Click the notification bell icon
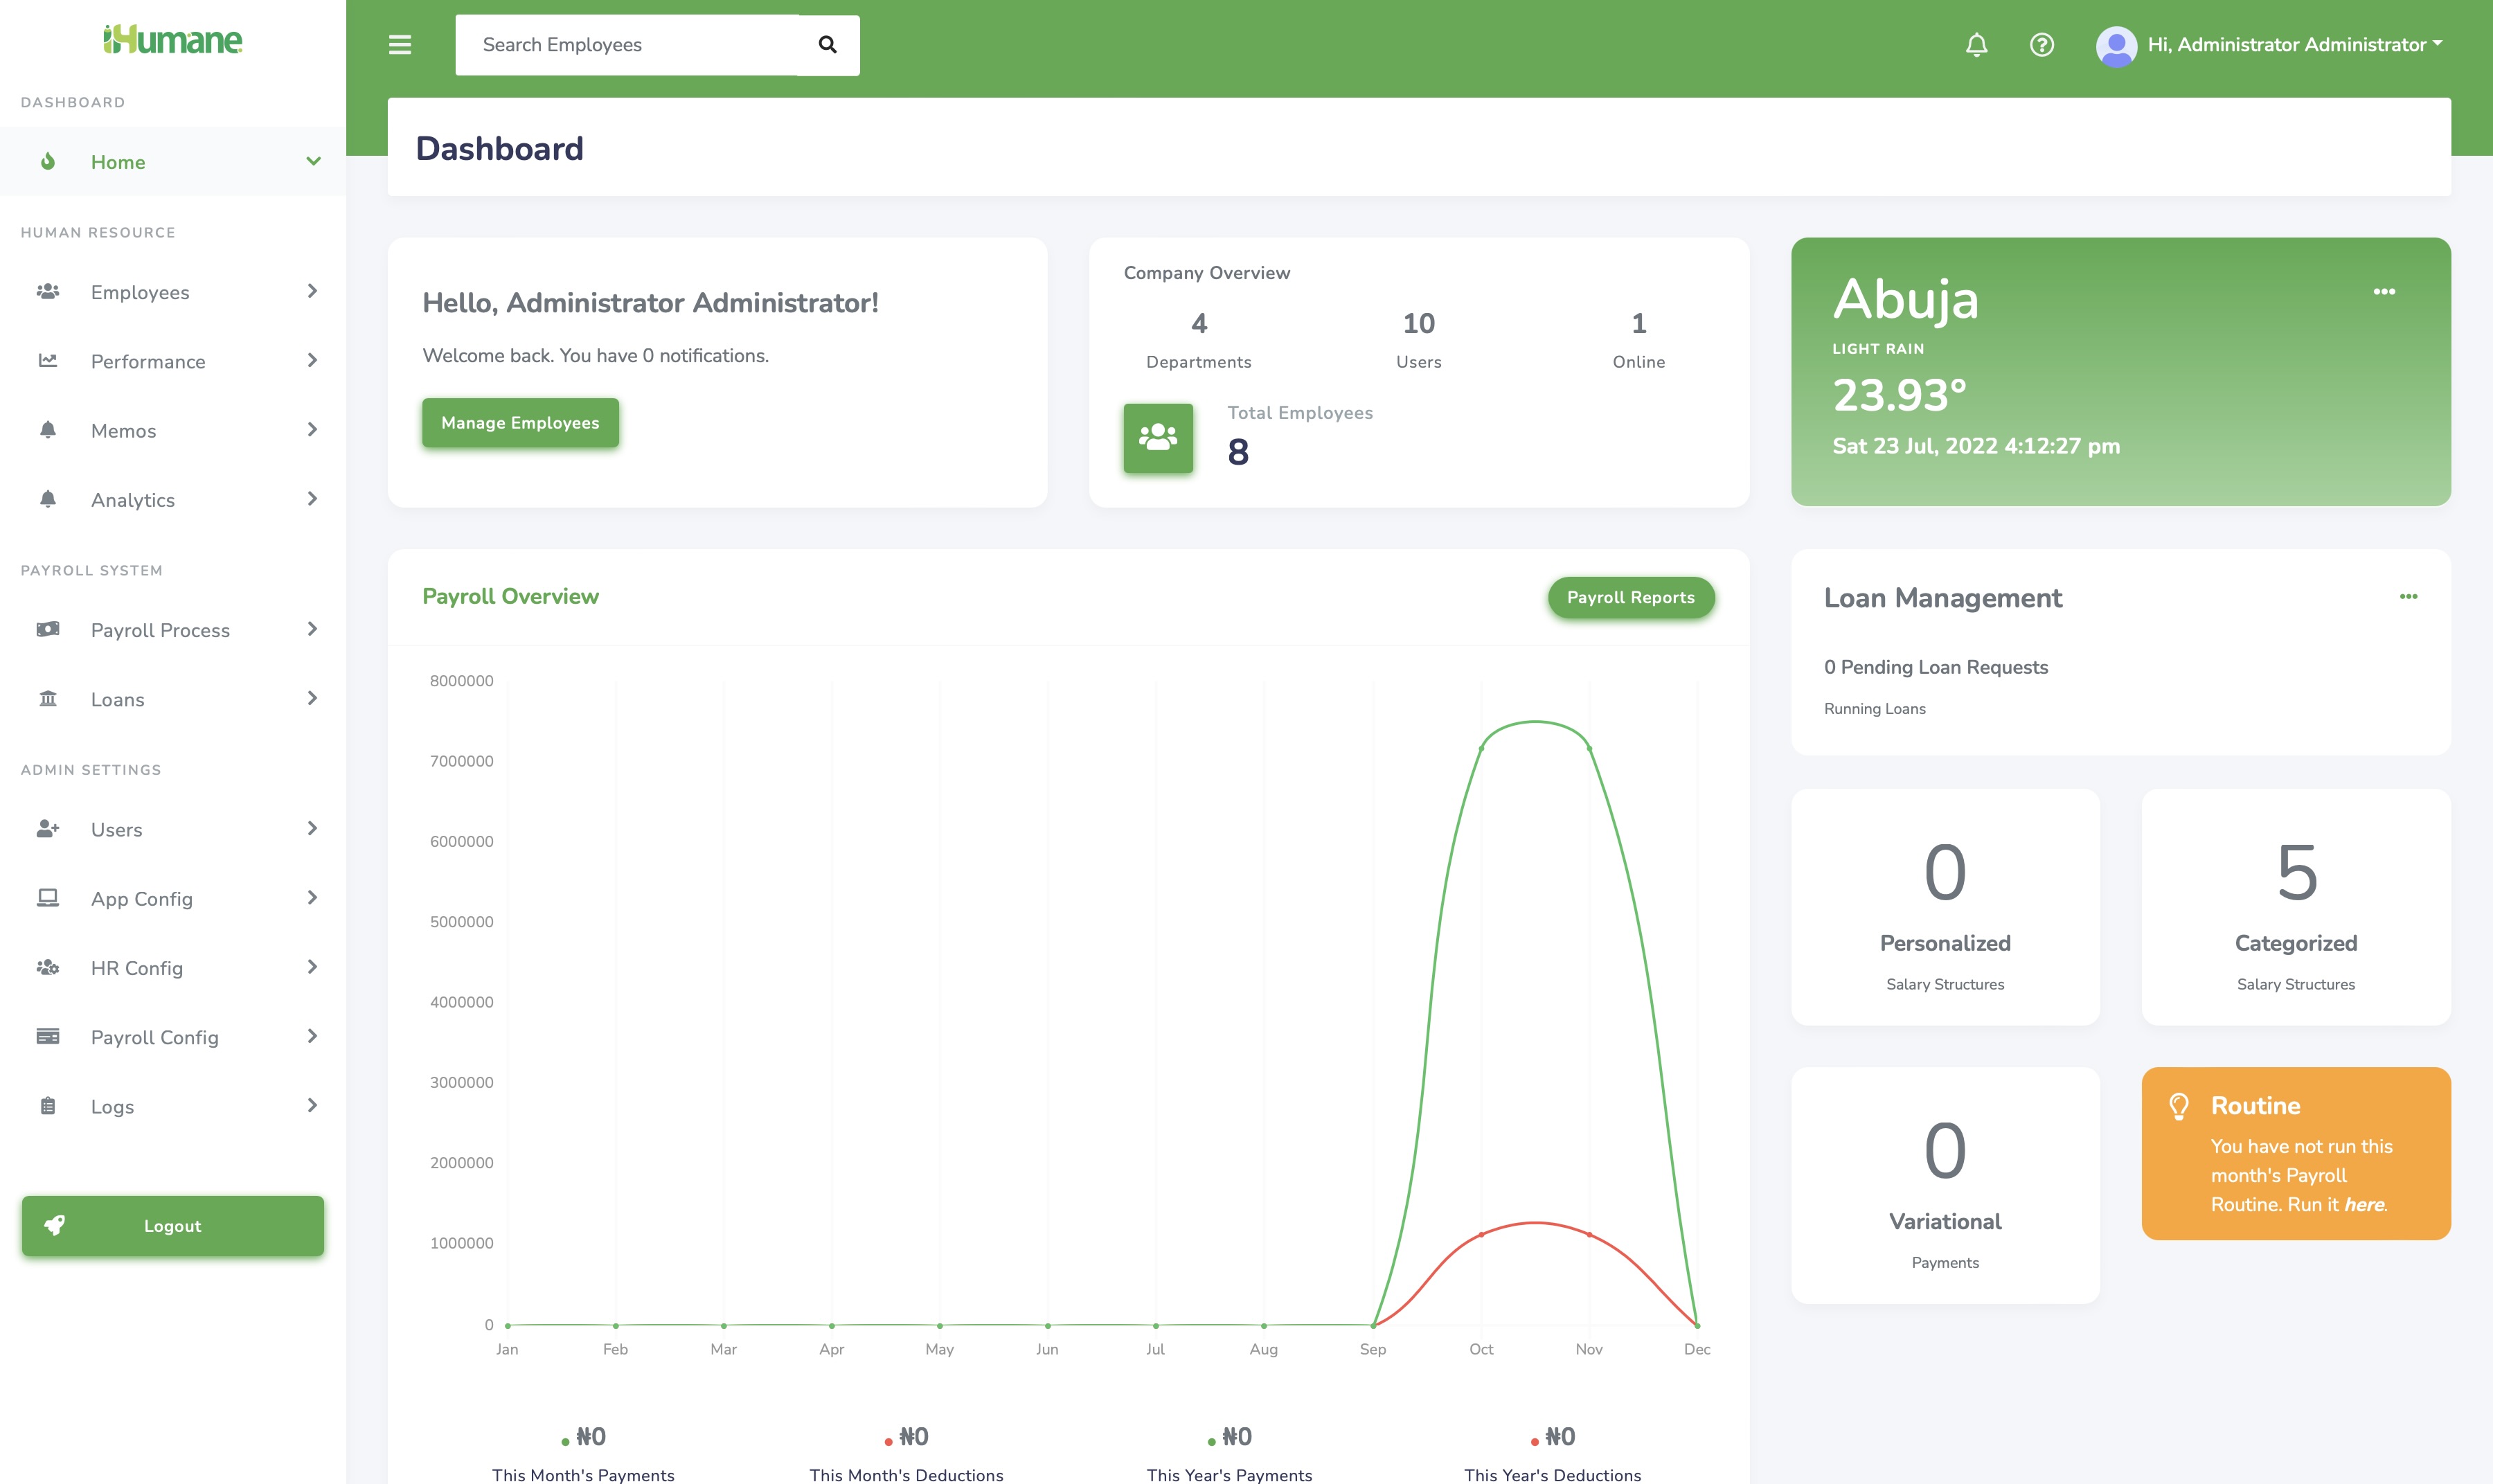The width and height of the screenshot is (2493, 1484). [1976, 45]
